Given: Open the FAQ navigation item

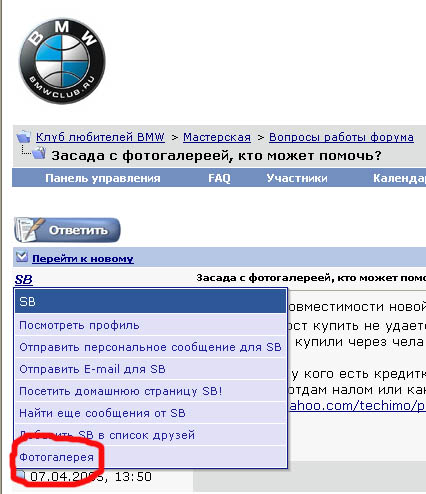Looking at the screenshot, I should (219, 178).
